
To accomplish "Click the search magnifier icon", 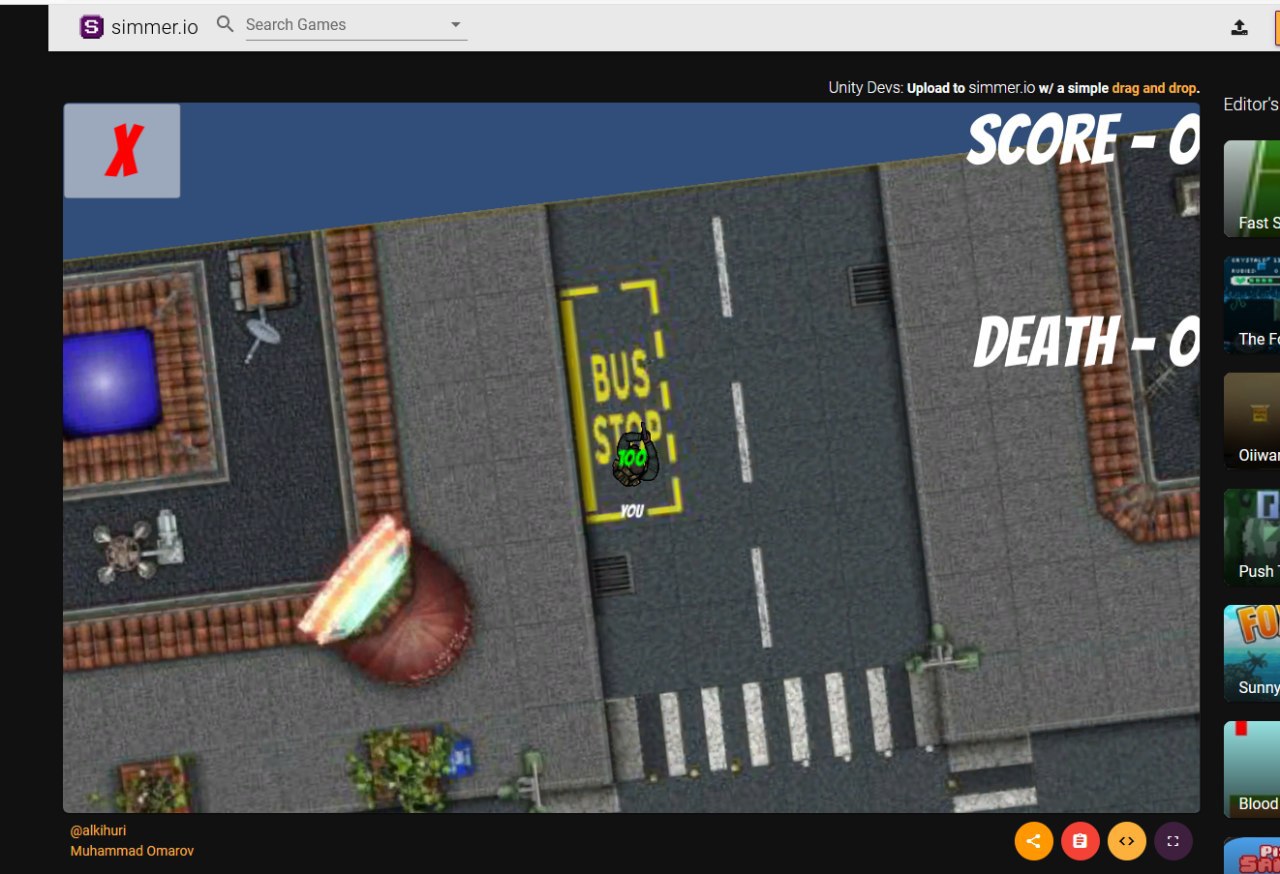I will (225, 24).
